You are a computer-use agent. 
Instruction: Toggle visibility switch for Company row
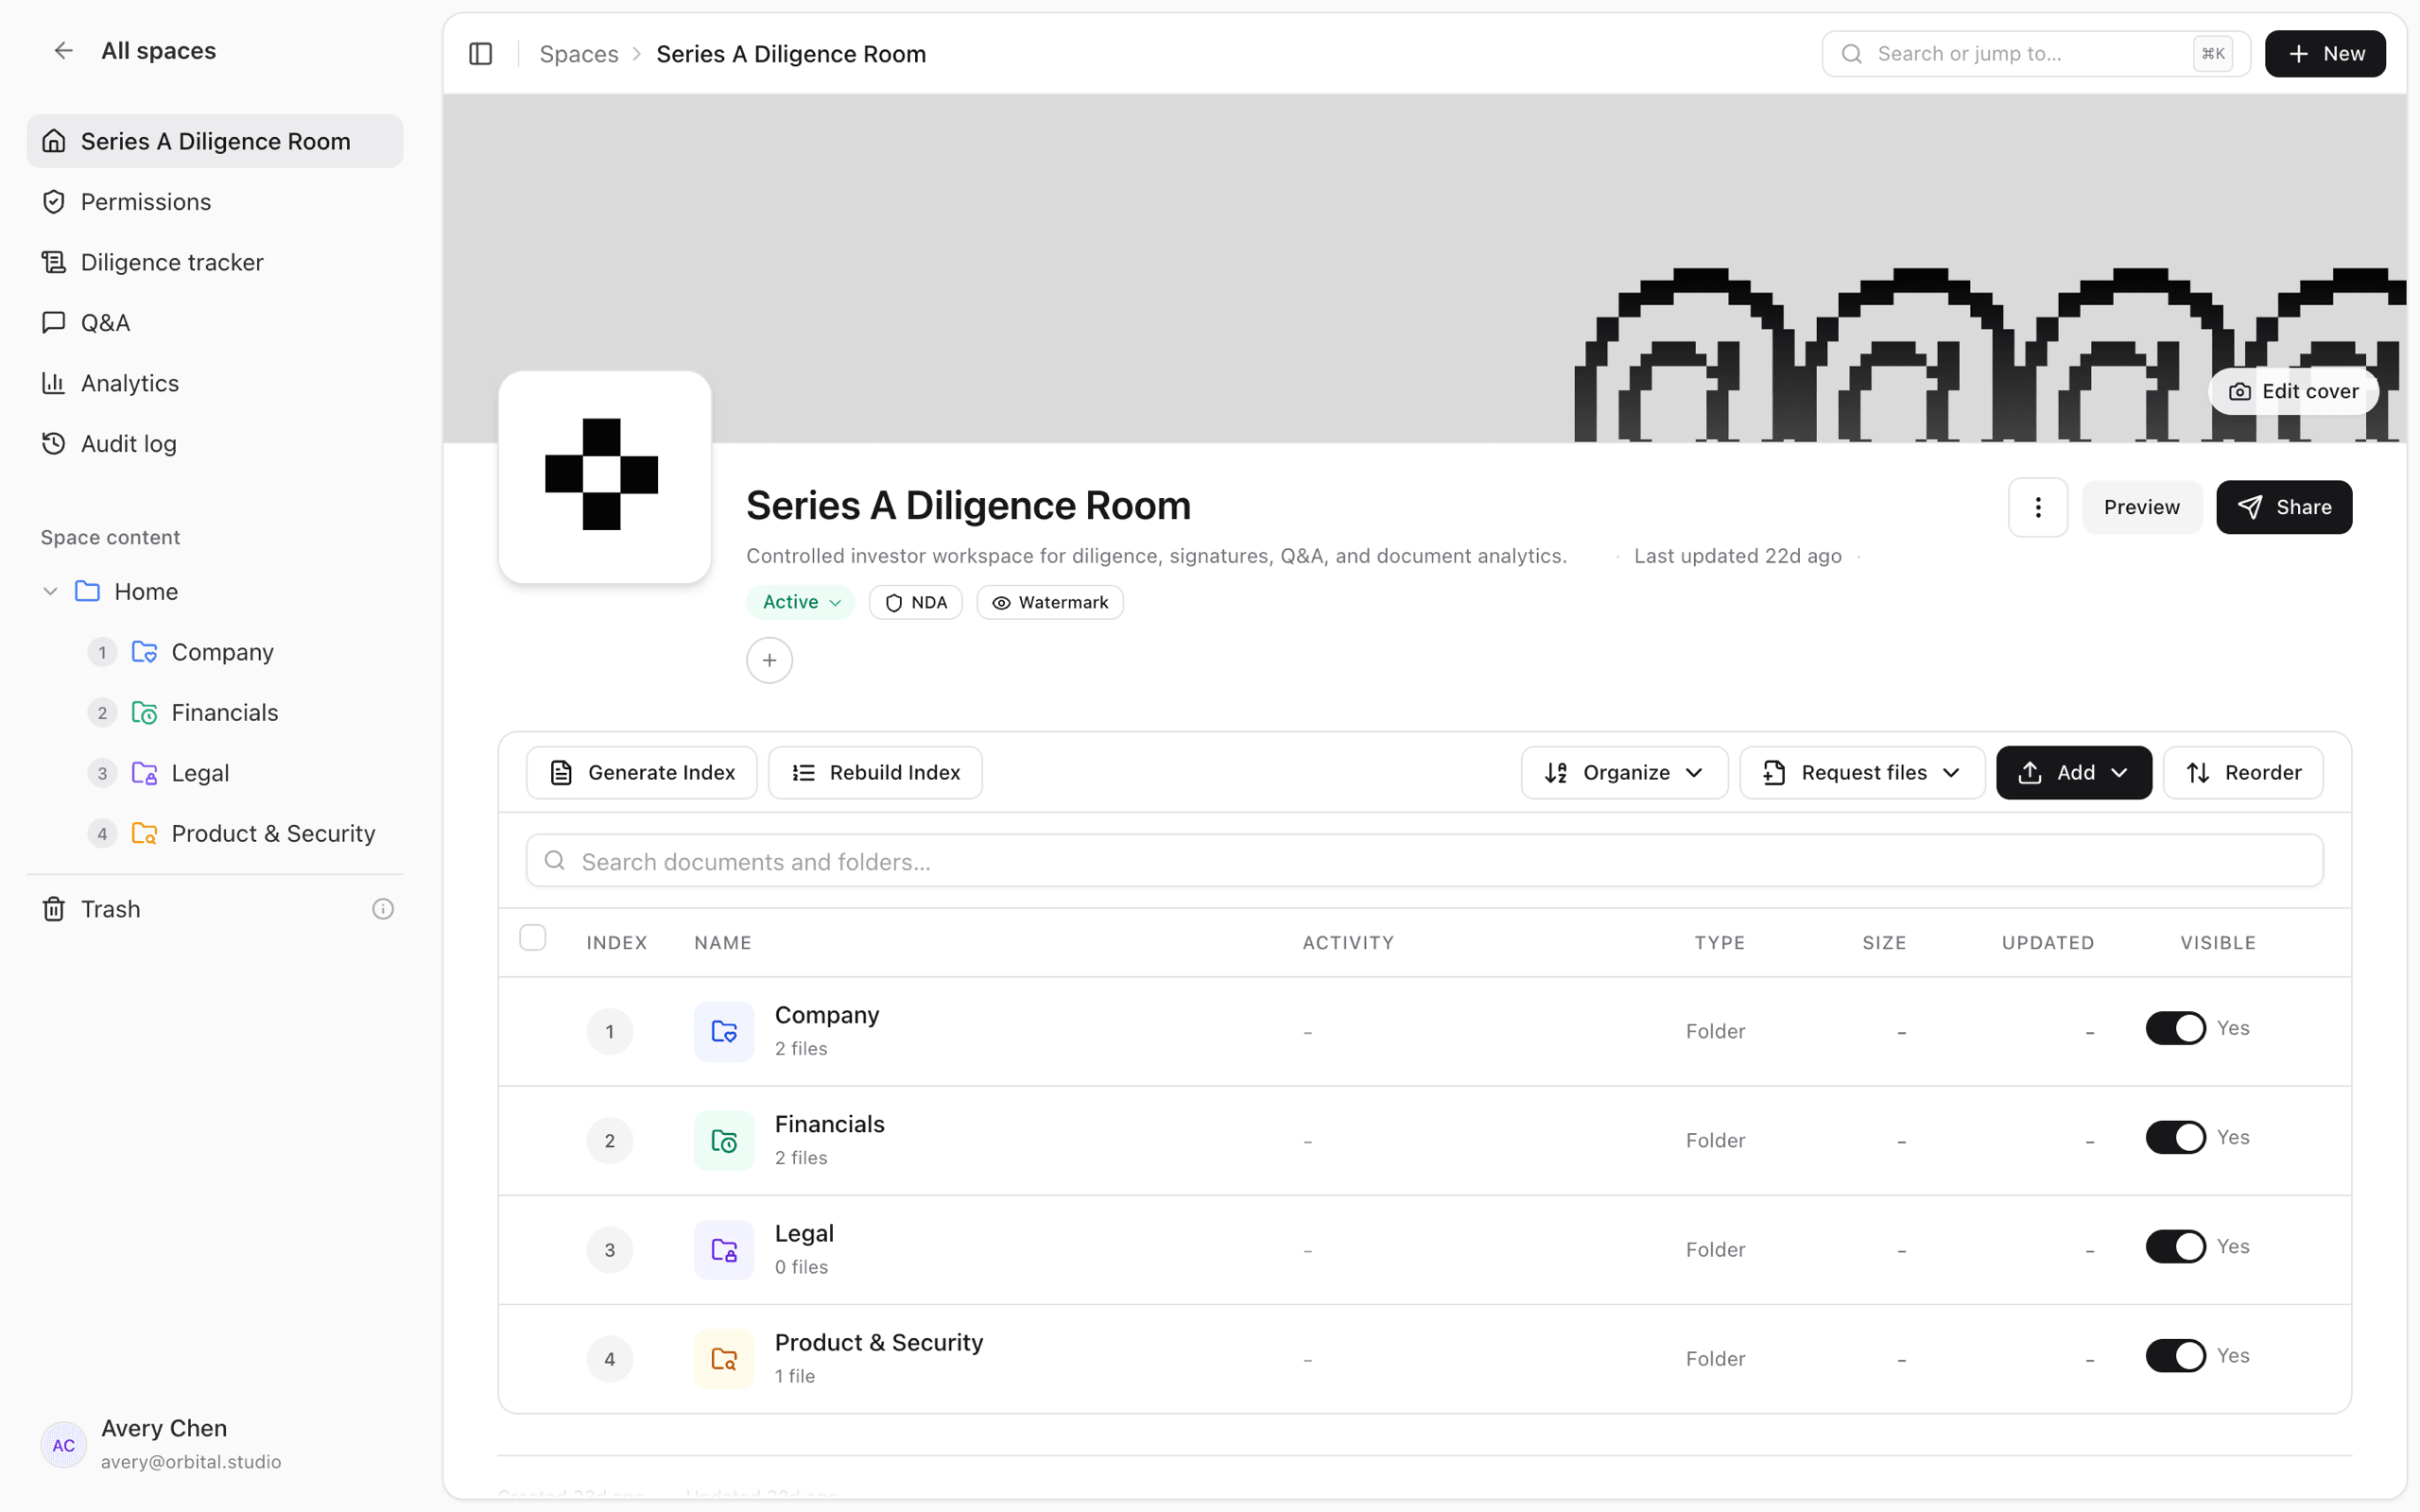(x=2175, y=1028)
